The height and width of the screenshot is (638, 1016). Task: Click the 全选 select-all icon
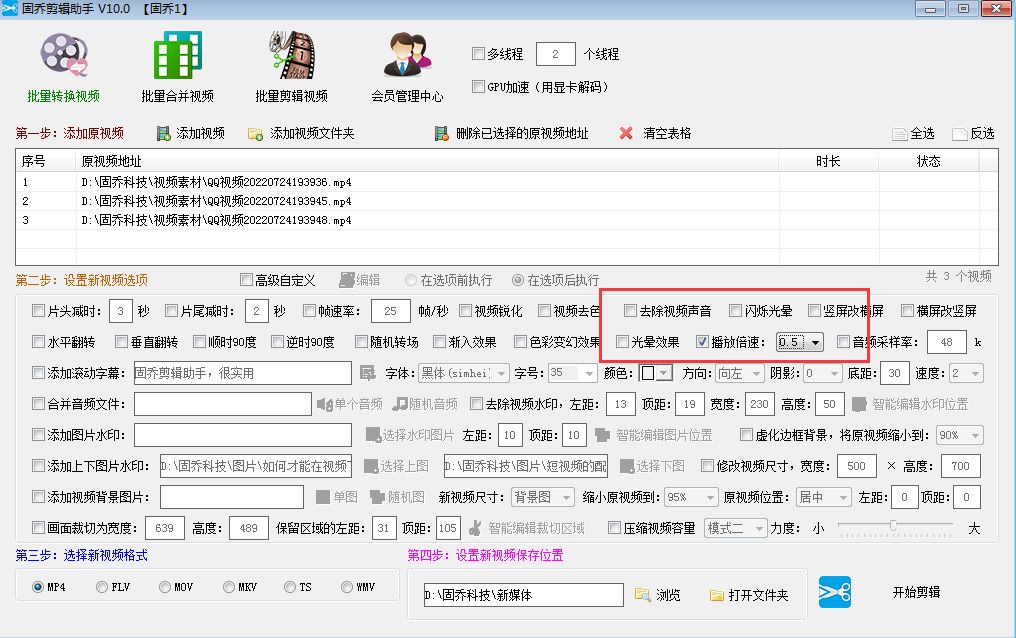[x=899, y=134]
